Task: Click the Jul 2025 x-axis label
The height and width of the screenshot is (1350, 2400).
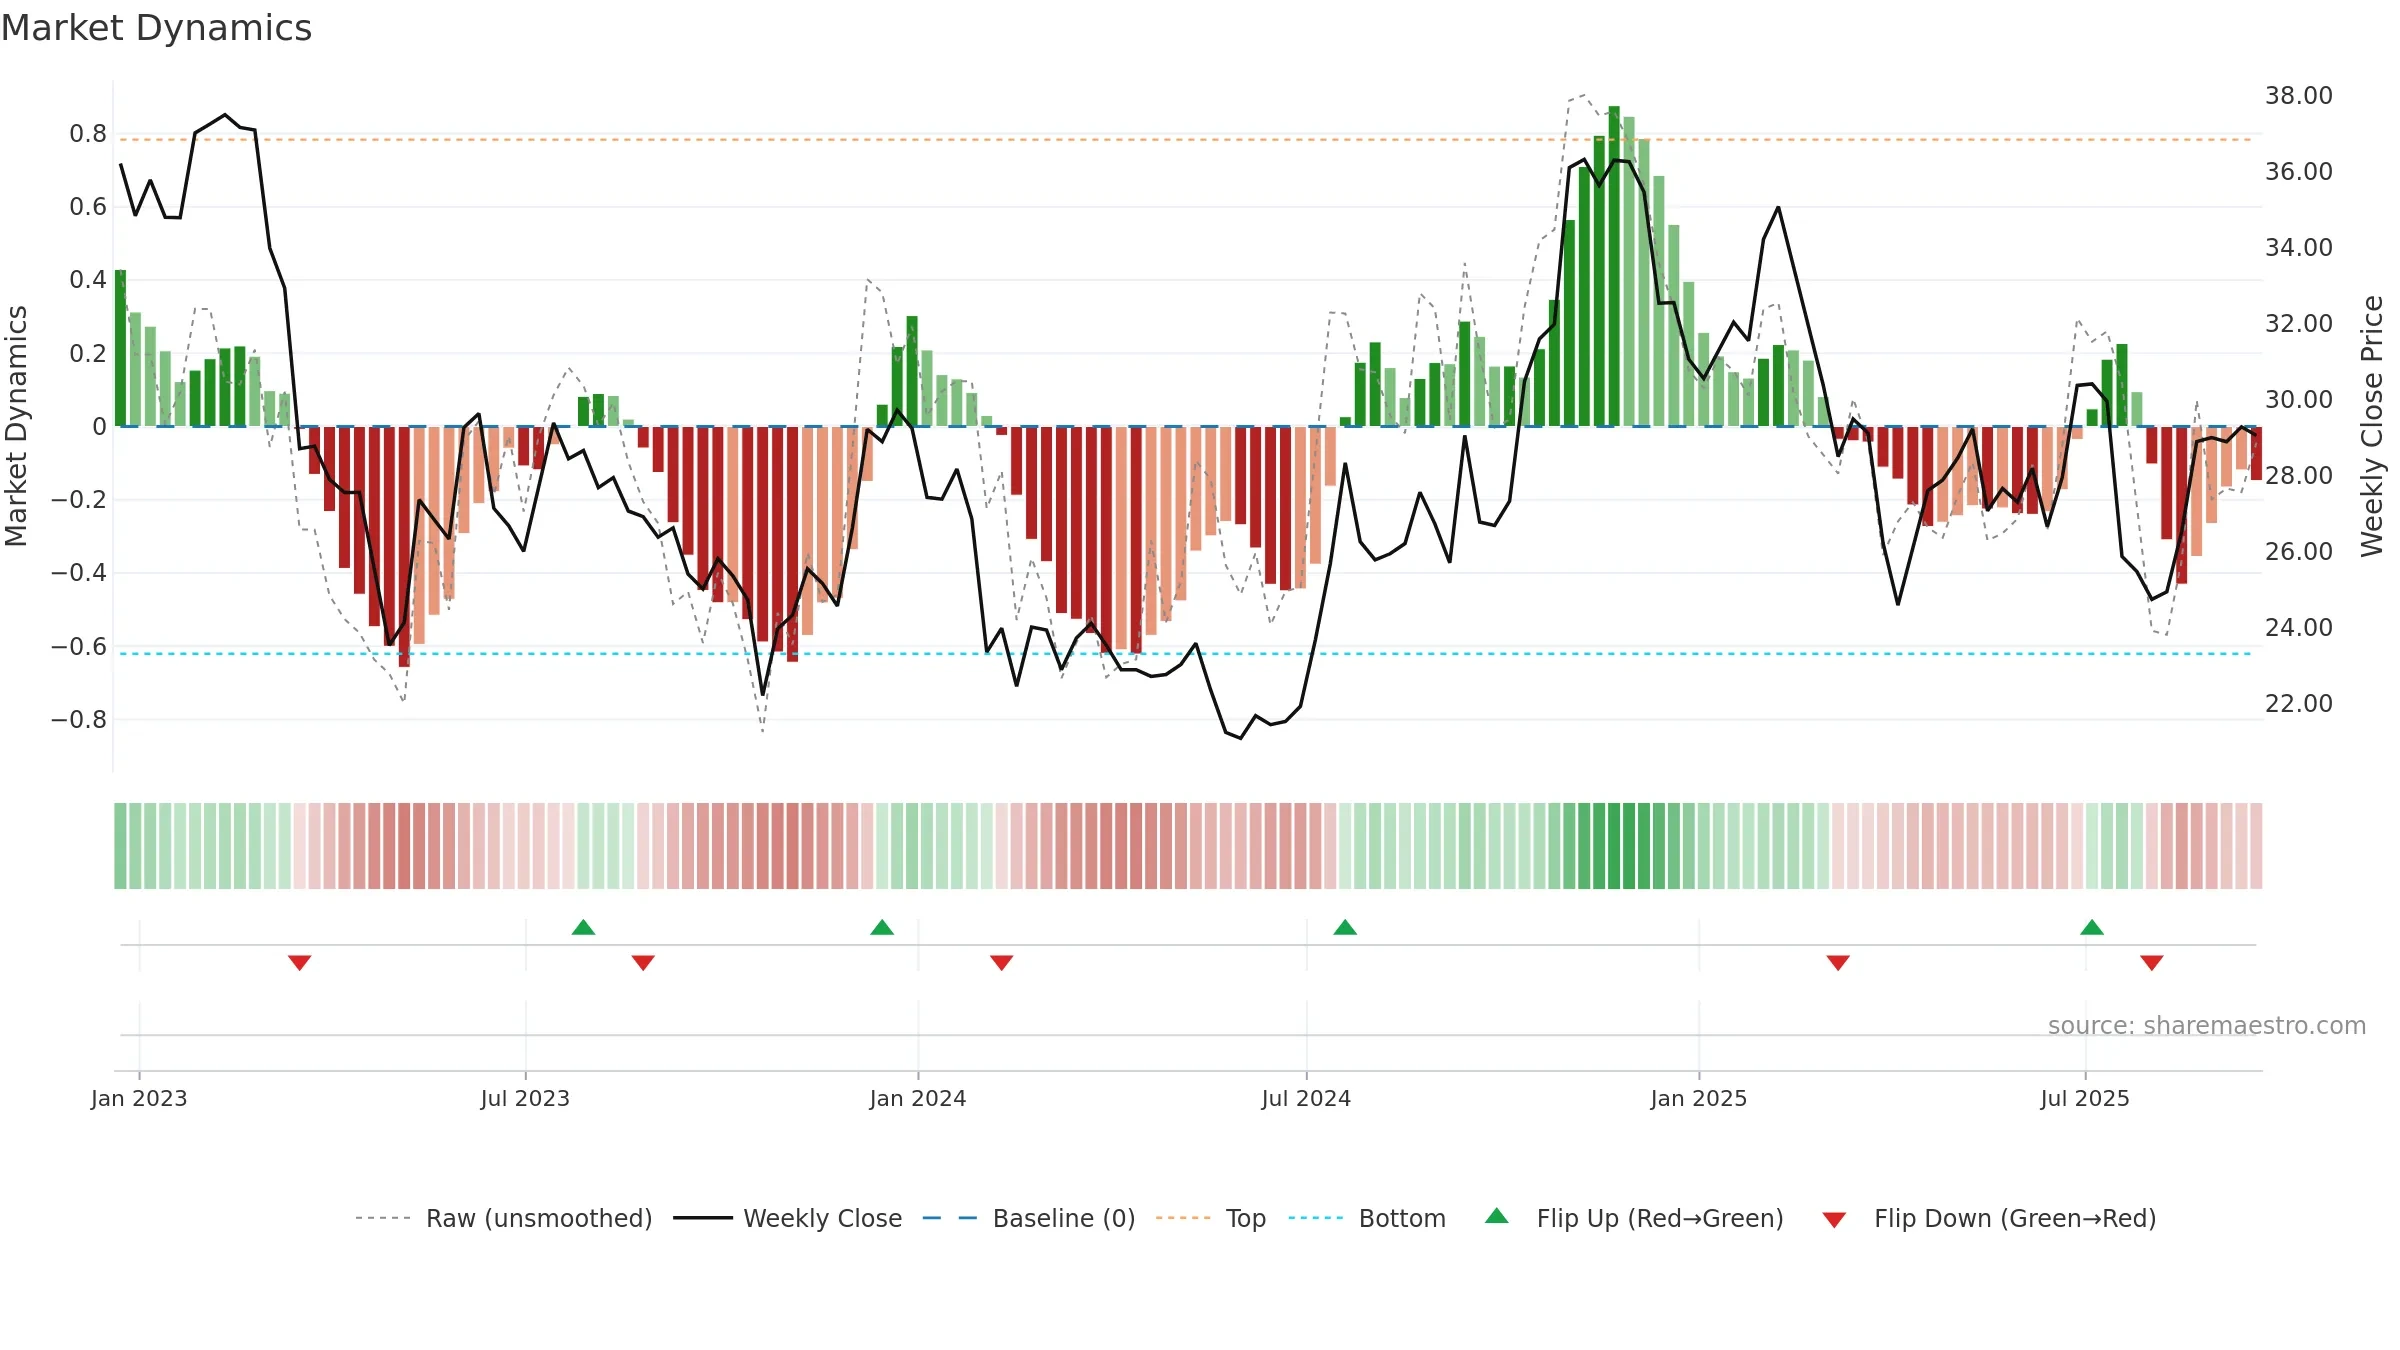Action: click(2085, 1098)
